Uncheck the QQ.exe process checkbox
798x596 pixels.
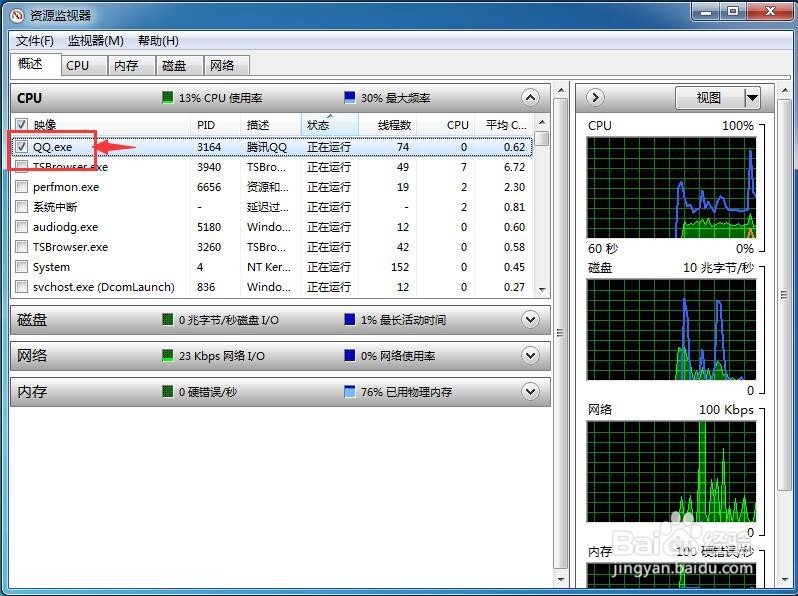(21, 147)
